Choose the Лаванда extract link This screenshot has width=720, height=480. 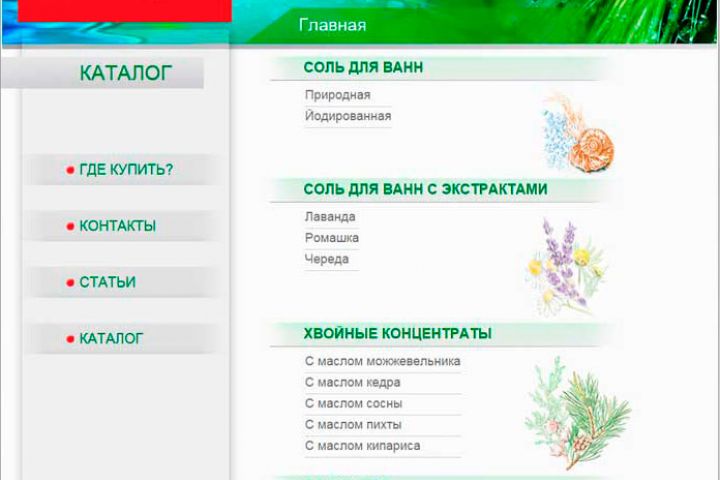click(330, 217)
